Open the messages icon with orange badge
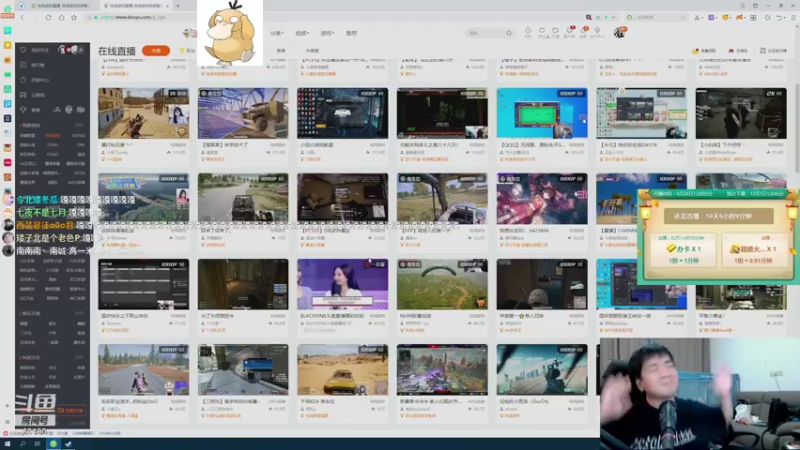Viewport: 800px width, 450px height. tap(583, 32)
